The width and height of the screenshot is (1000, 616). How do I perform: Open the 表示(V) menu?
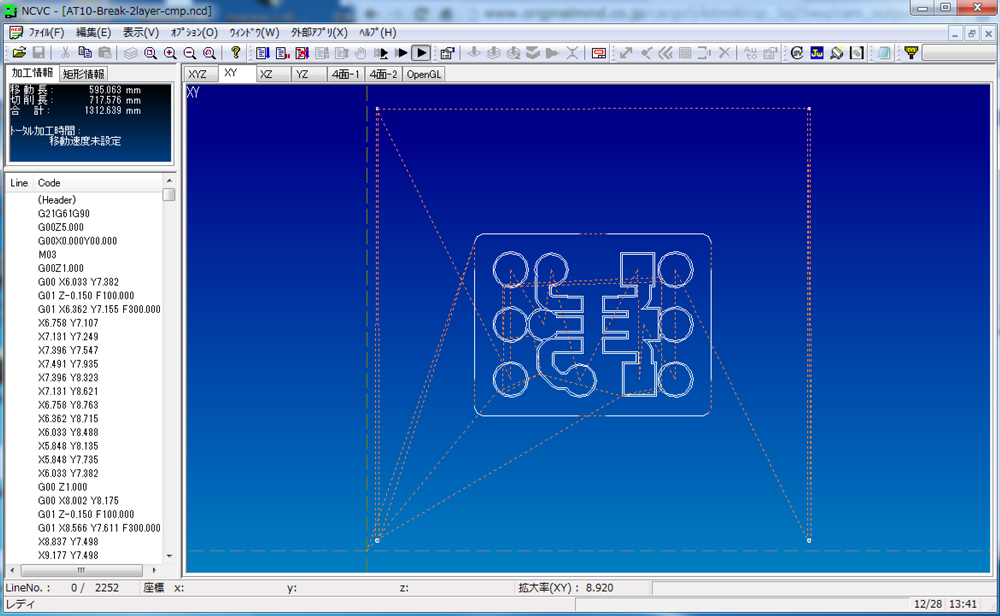[x=140, y=32]
